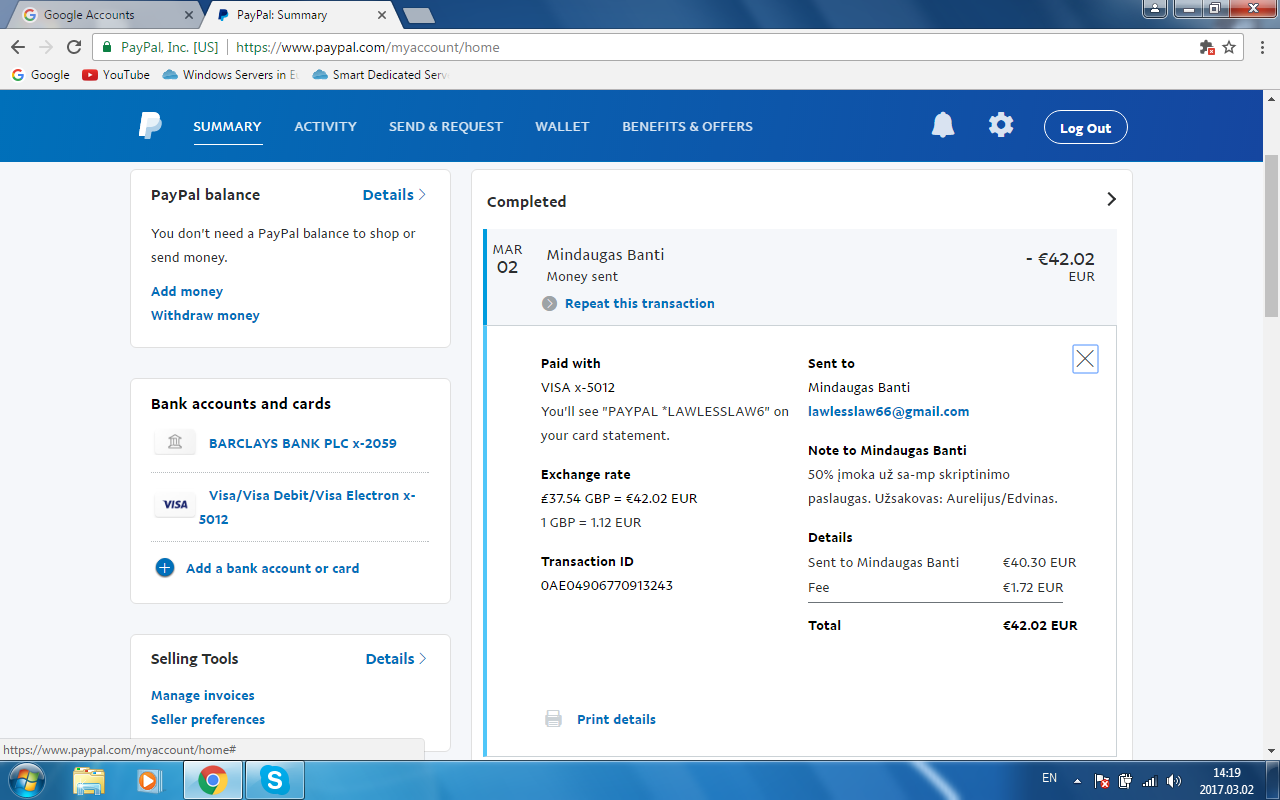Open Selling Tools Details chevron
This screenshot has width=1280, height=800.
pos(422,659)
